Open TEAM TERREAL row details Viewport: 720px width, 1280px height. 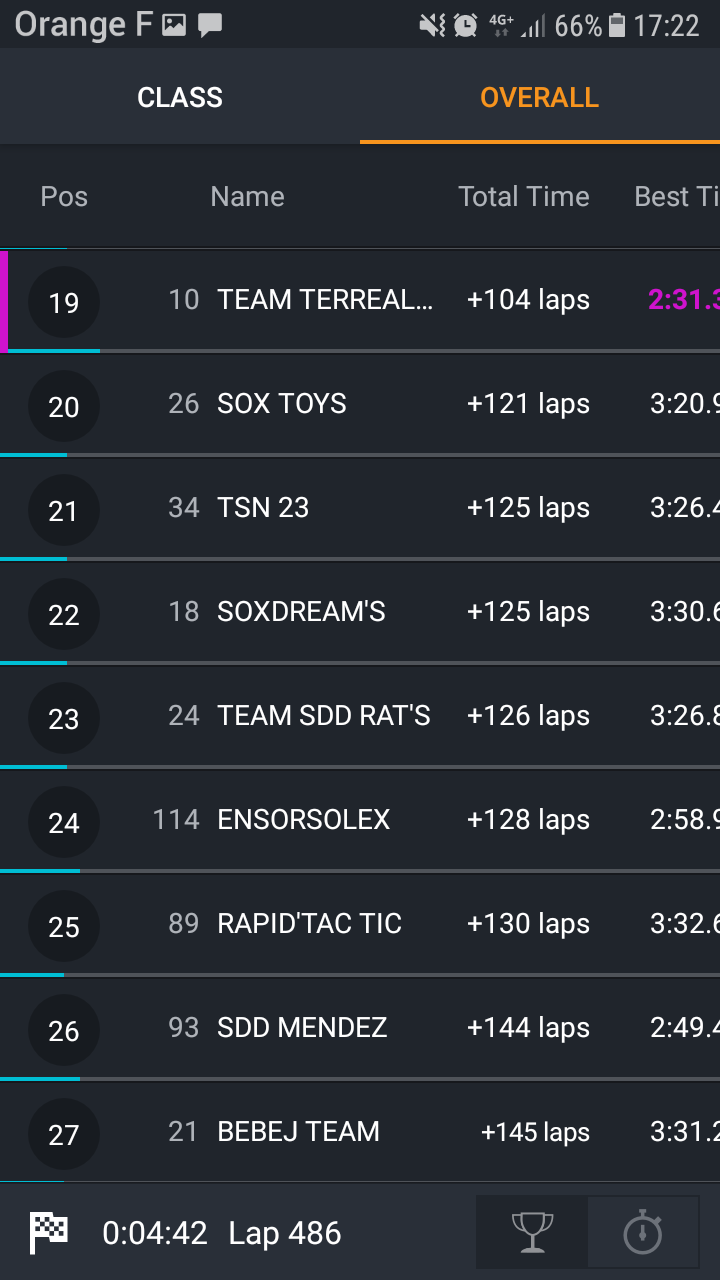(x=325, y=300)
